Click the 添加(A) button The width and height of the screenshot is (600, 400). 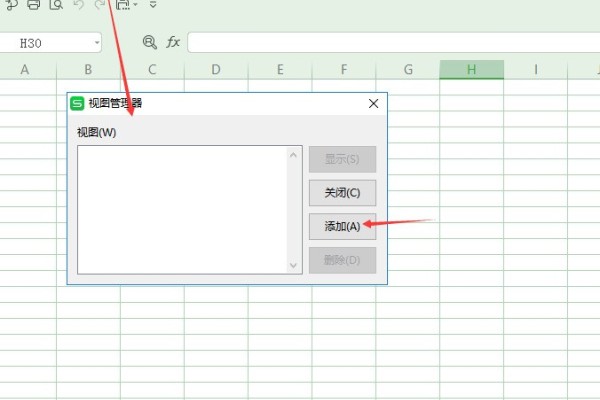(342, 226)
